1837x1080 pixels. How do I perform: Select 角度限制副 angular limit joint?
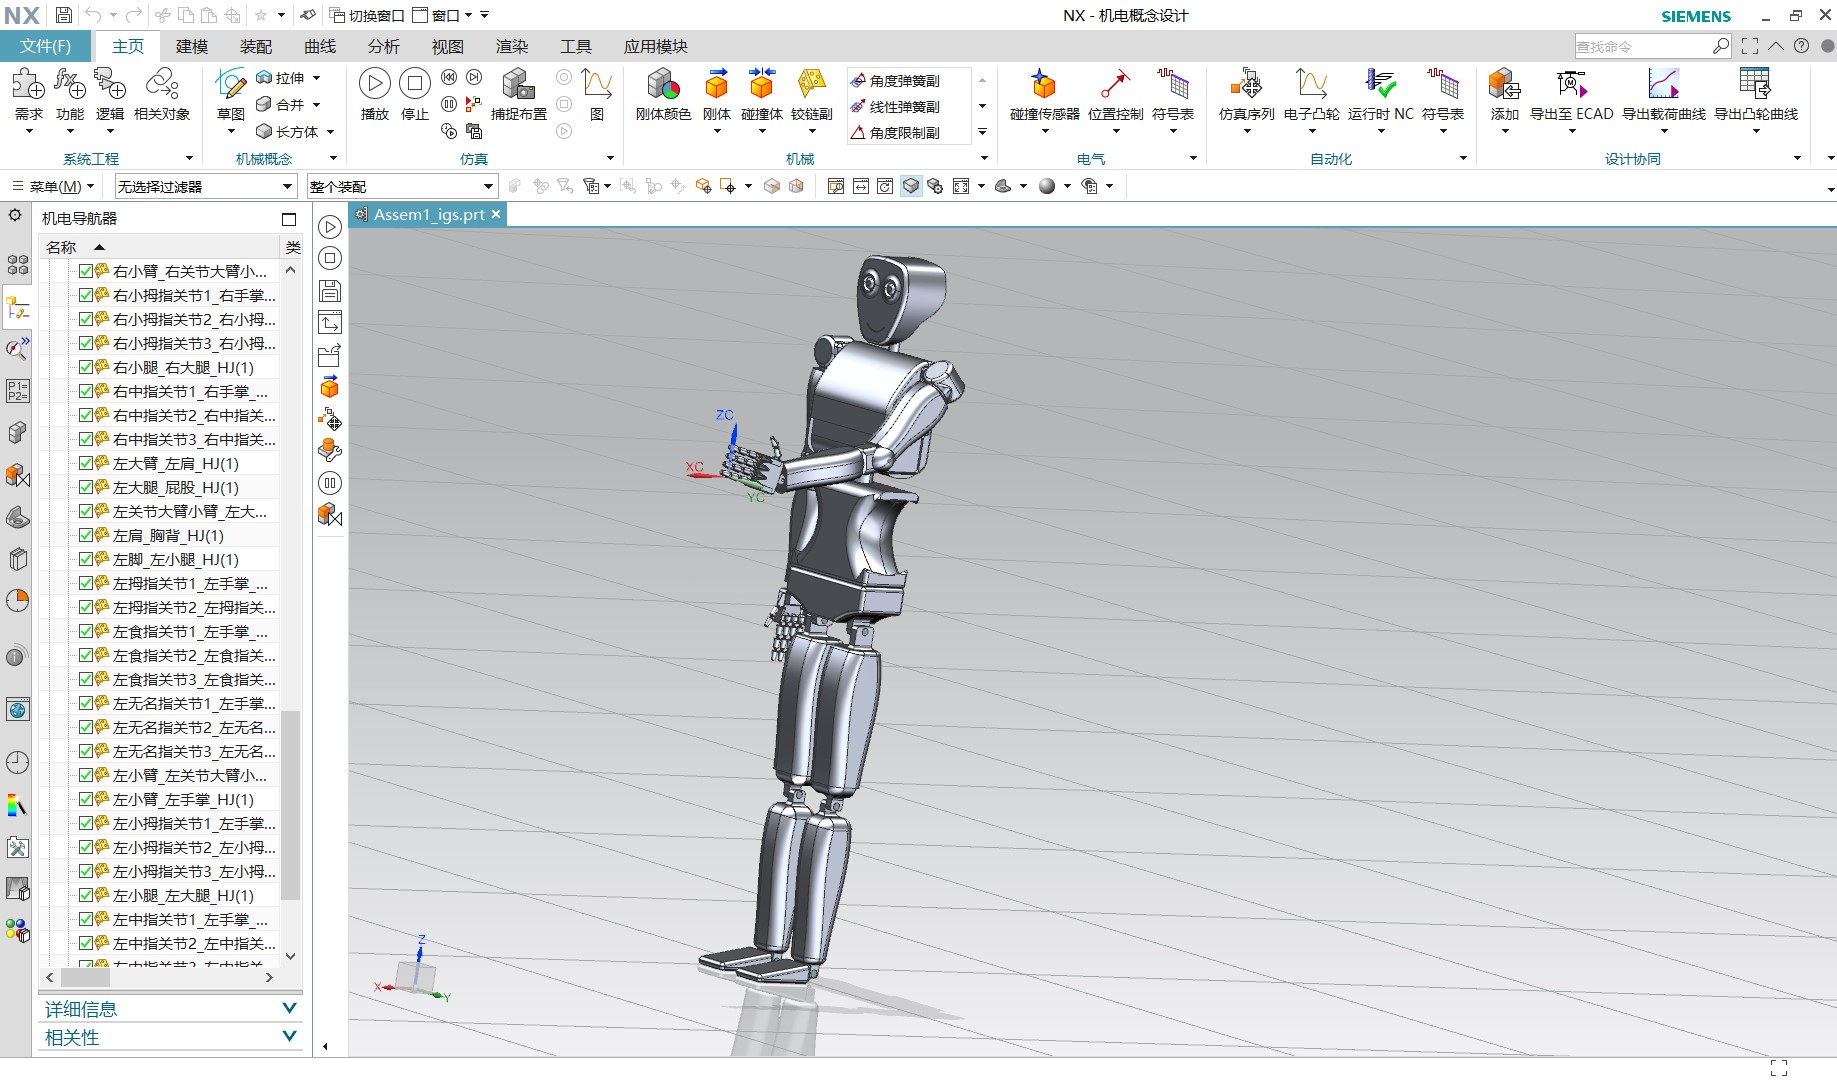click(x=895, y=133)
